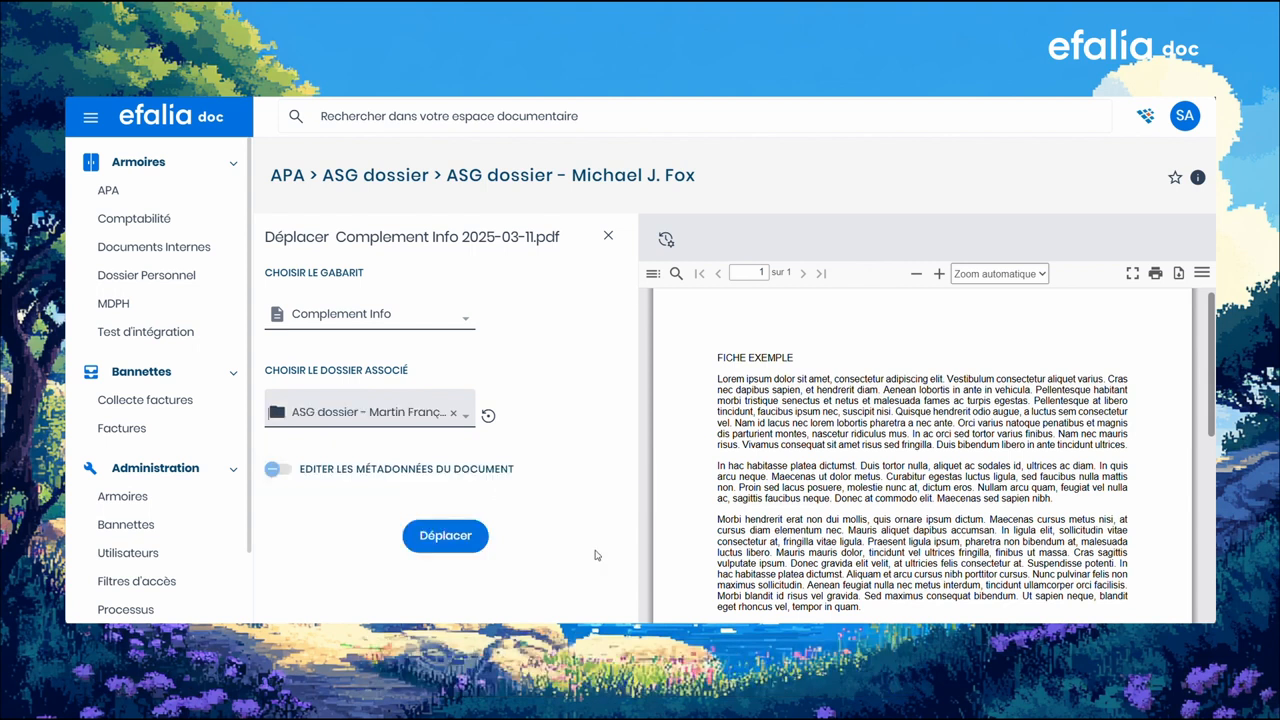Download the PDF file
This screenshot has height=720, width=1280.
click(1179, 273)
